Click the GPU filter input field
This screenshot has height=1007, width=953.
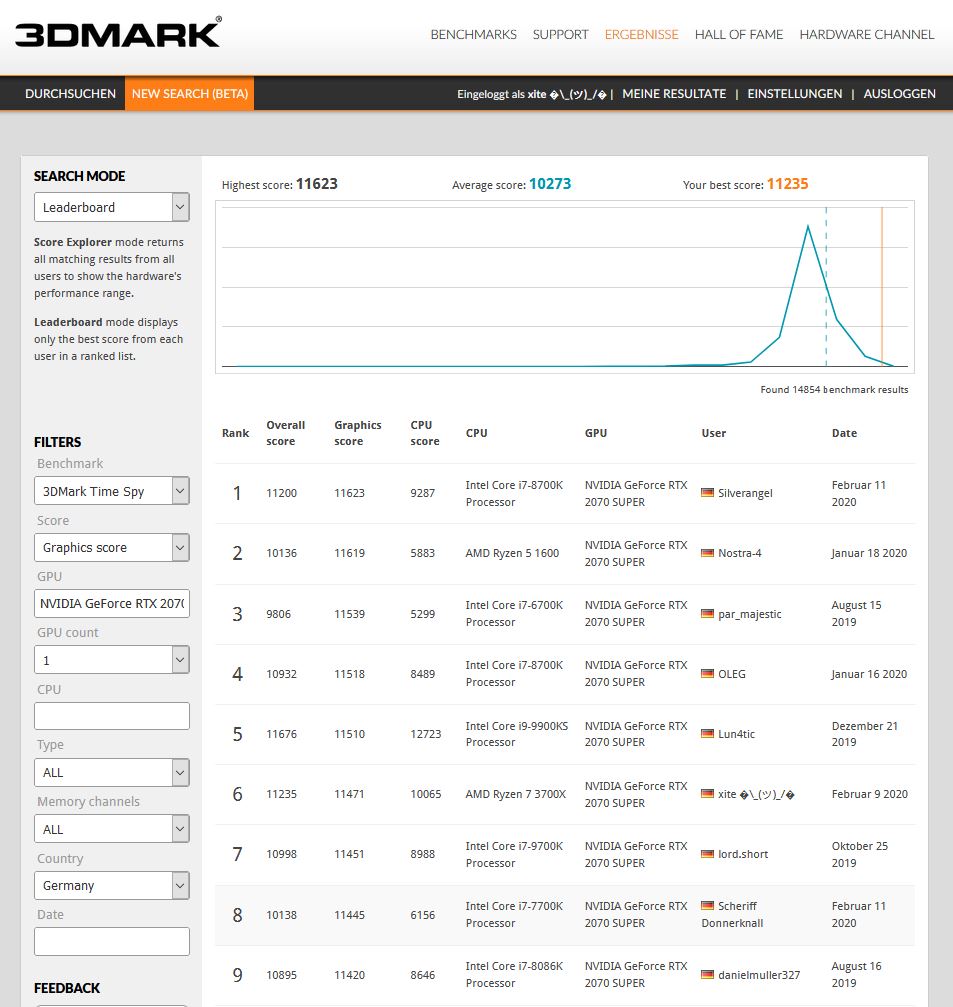click(112, 604)
